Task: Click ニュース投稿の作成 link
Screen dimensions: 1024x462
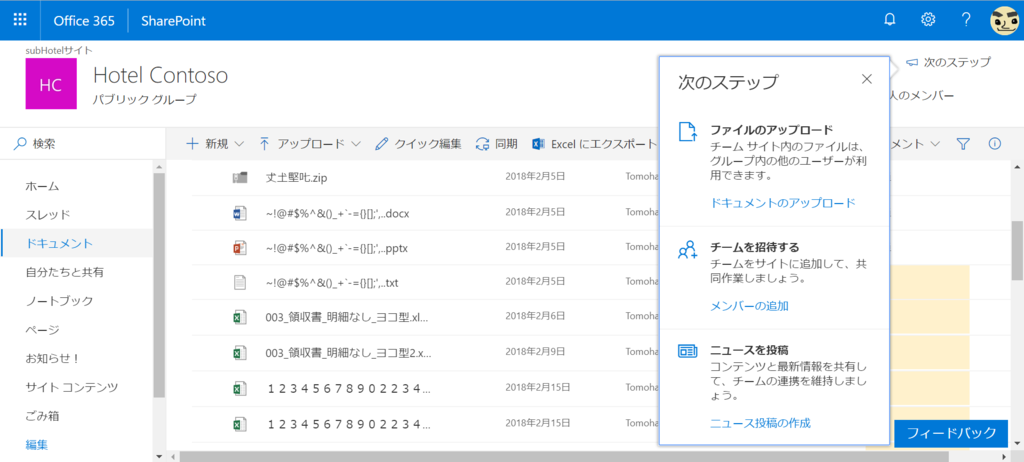Action: coord(760,423)
